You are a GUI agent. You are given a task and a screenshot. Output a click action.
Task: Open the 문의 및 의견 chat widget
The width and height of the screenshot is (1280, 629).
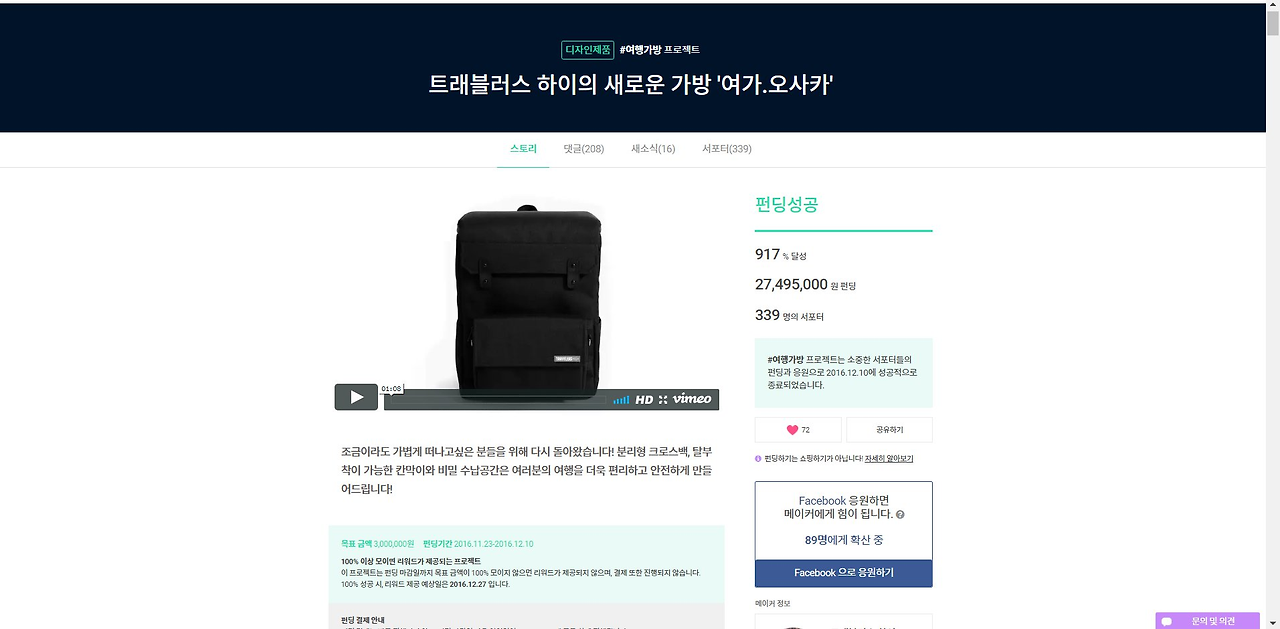(1208, 621)
